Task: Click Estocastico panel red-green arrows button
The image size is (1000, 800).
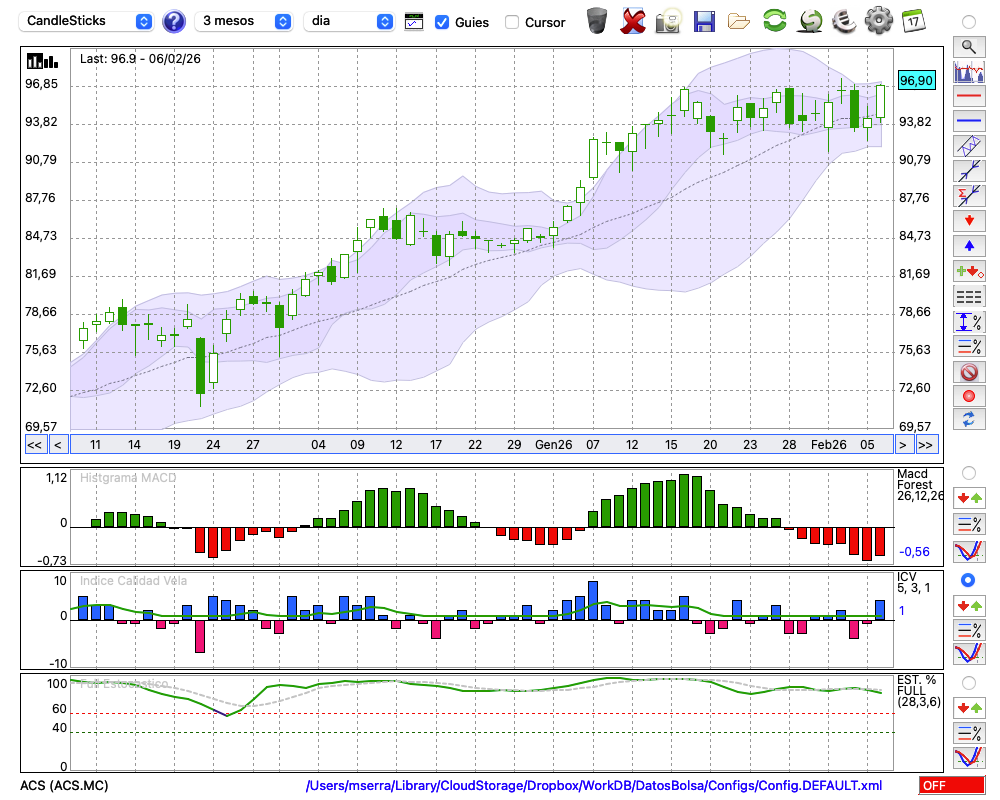Action: tap(969, 707)
